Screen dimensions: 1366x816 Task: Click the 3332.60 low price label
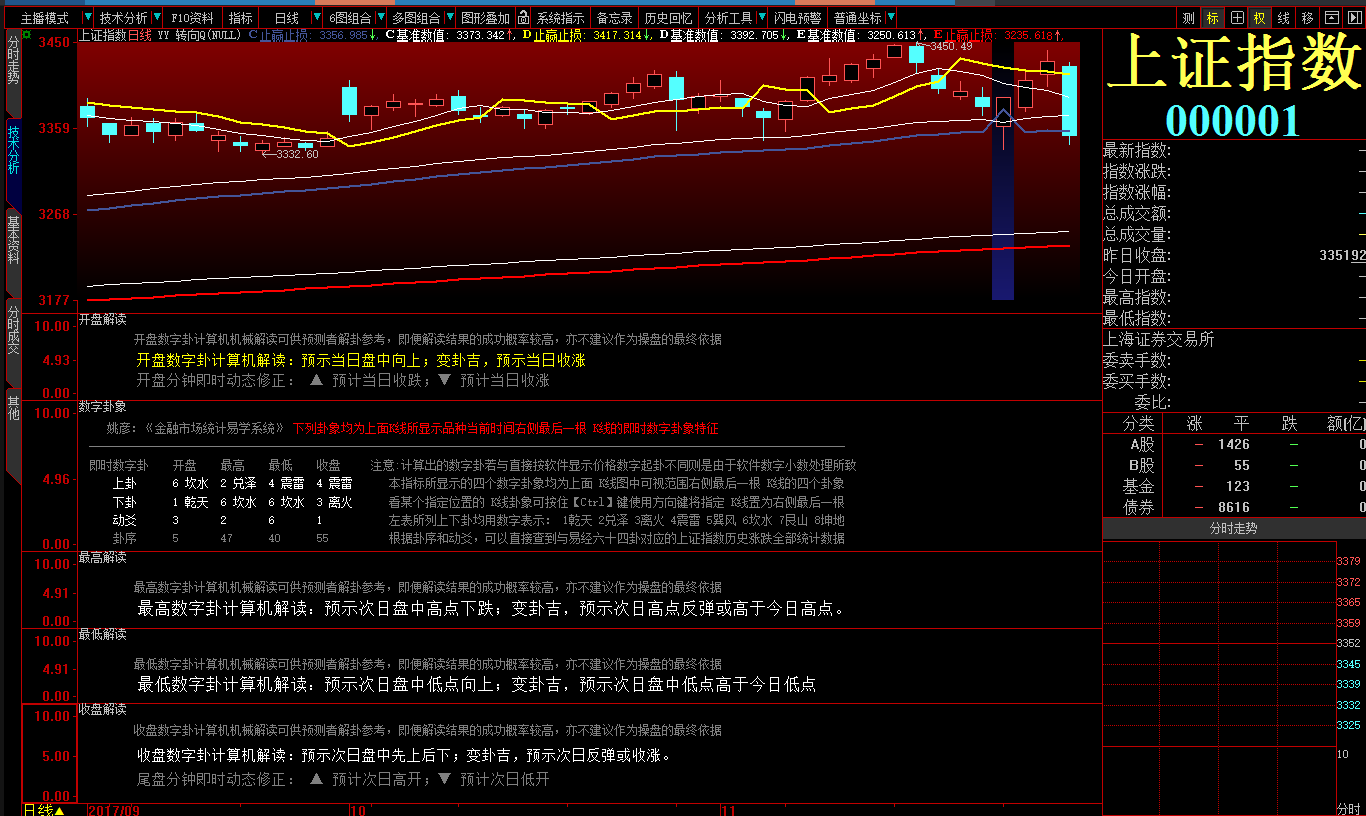pyautogui.click(x=297, y=154)
